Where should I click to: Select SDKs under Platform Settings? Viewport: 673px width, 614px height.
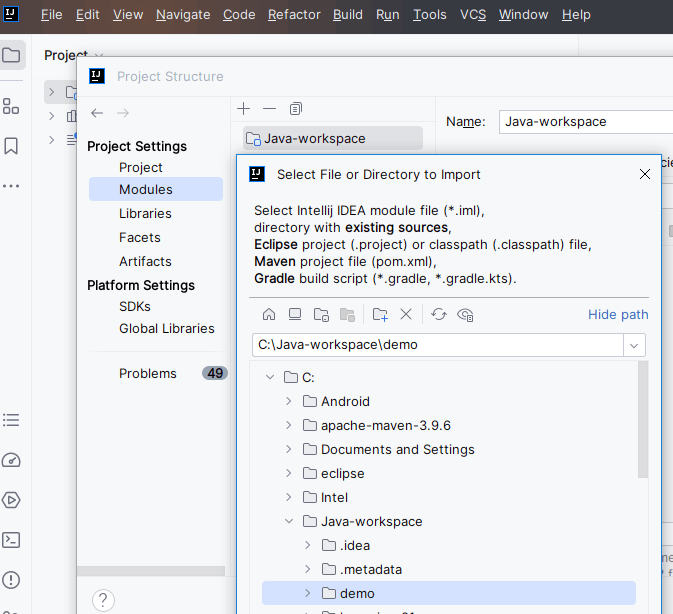pos(135,306)
